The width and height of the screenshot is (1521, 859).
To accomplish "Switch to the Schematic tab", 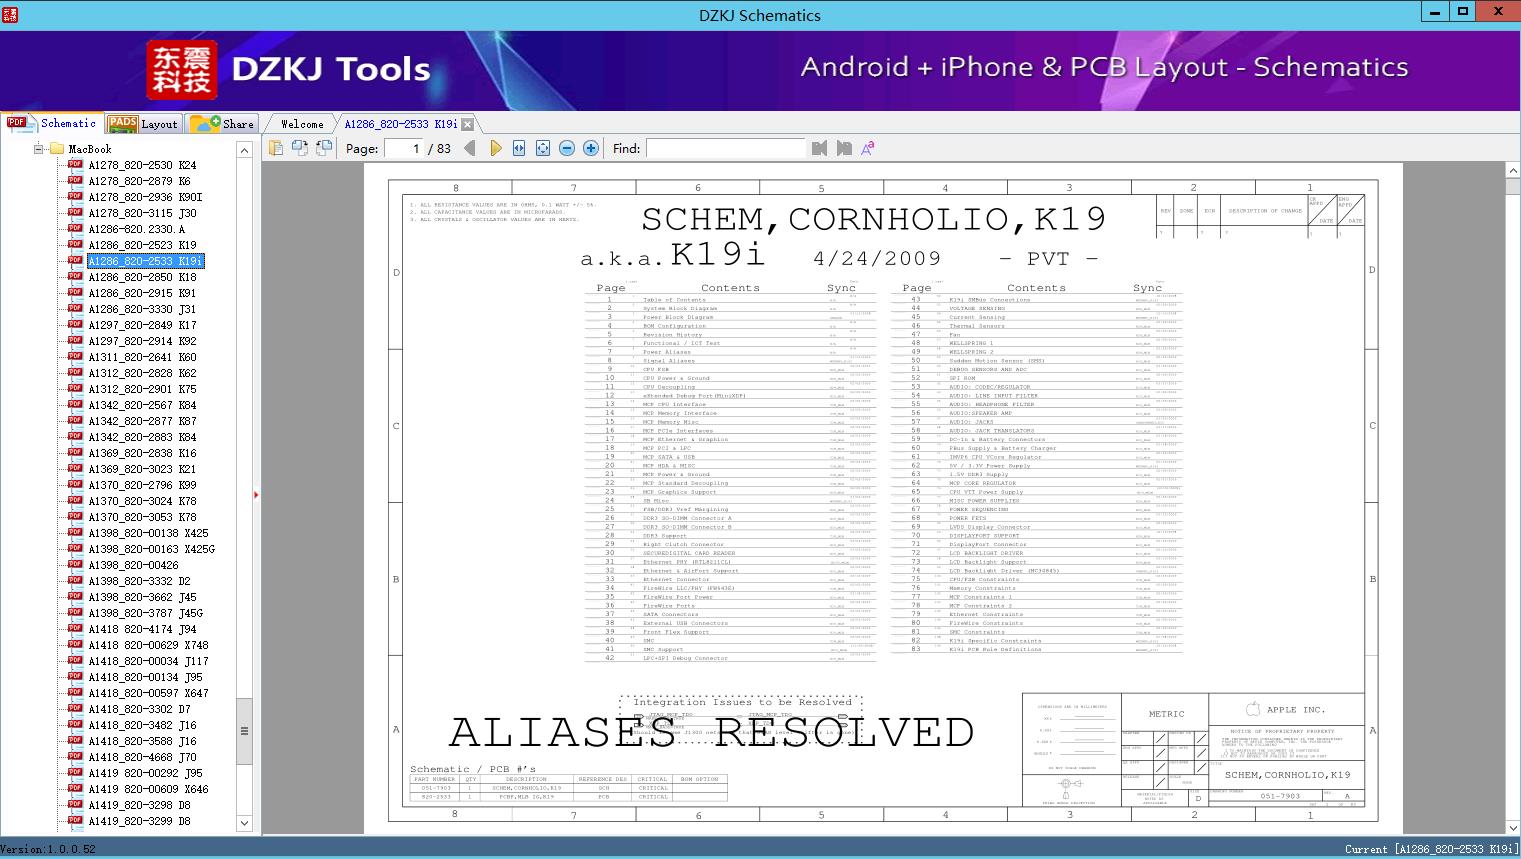I will point(52,123).
